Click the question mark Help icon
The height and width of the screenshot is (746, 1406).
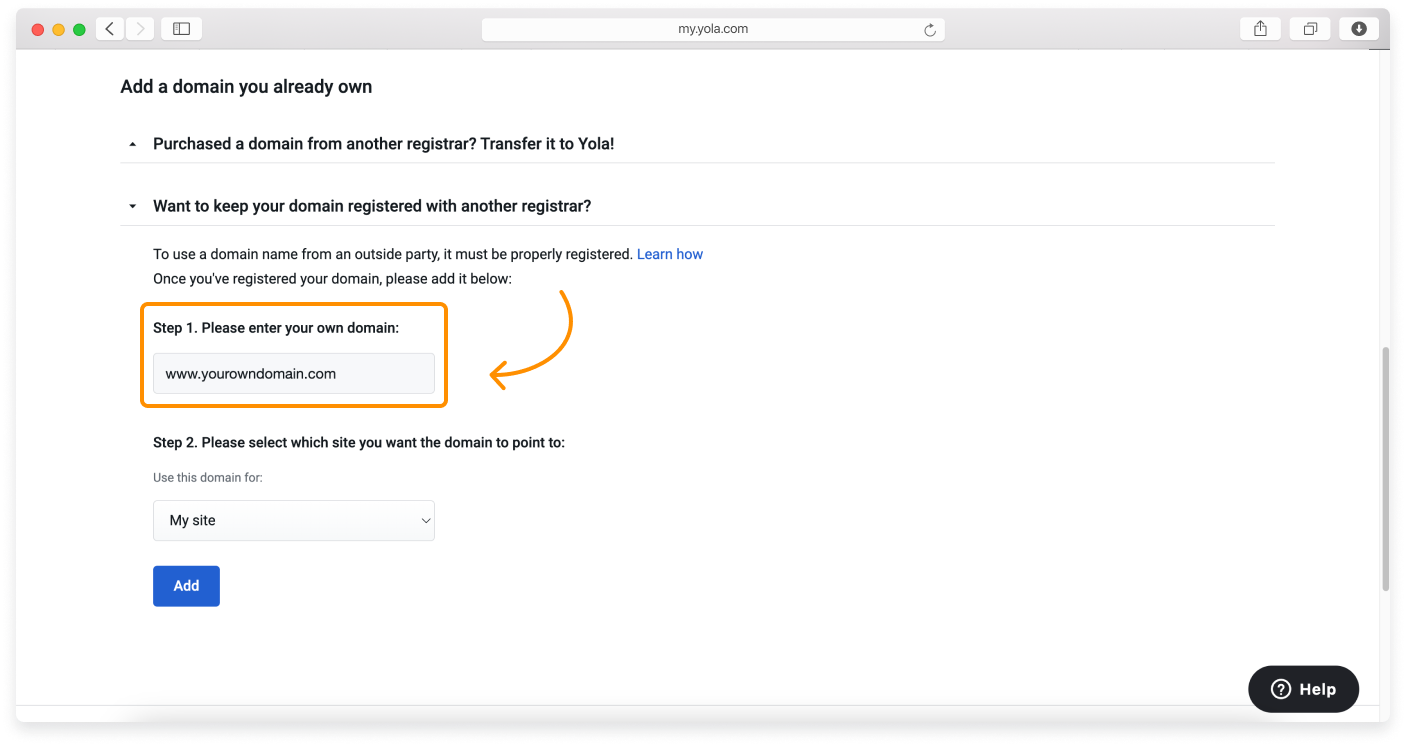click(x=1281, y=689)
